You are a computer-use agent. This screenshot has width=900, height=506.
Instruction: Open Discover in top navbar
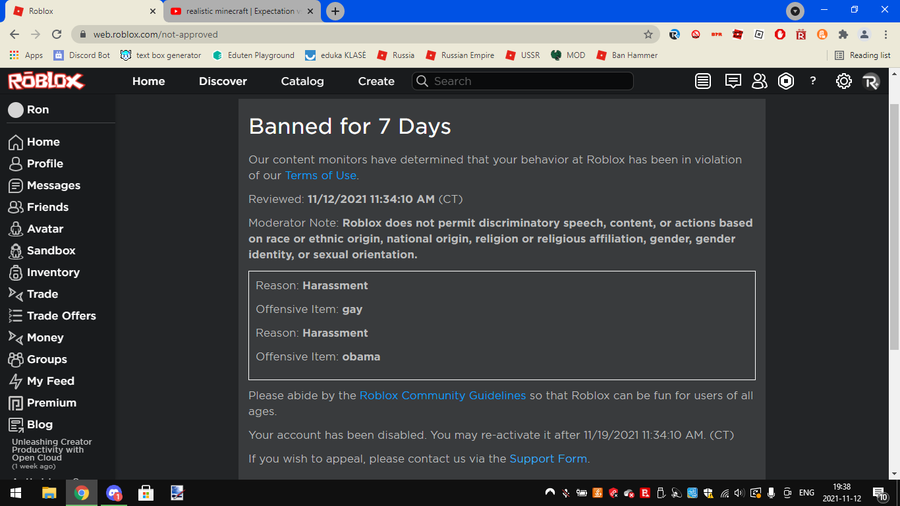point(223,81)
